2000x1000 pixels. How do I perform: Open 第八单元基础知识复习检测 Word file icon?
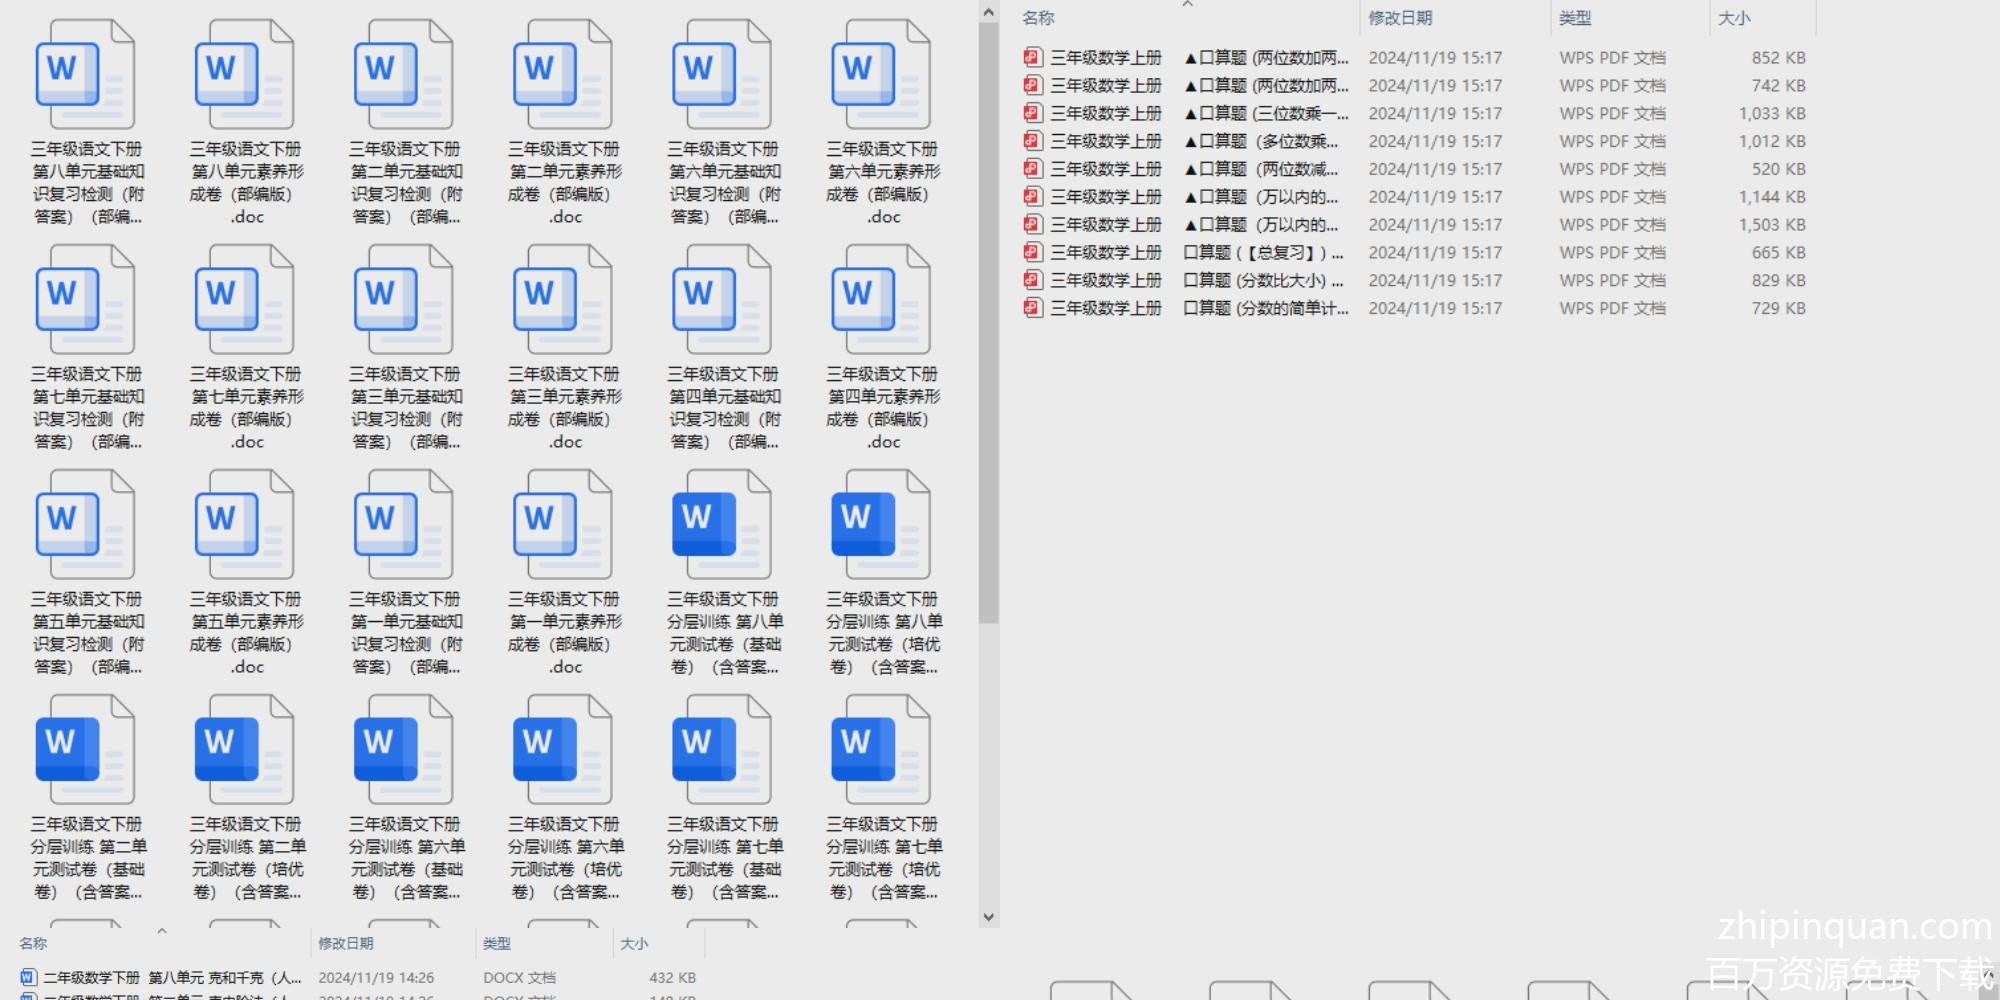pos(86,76)
